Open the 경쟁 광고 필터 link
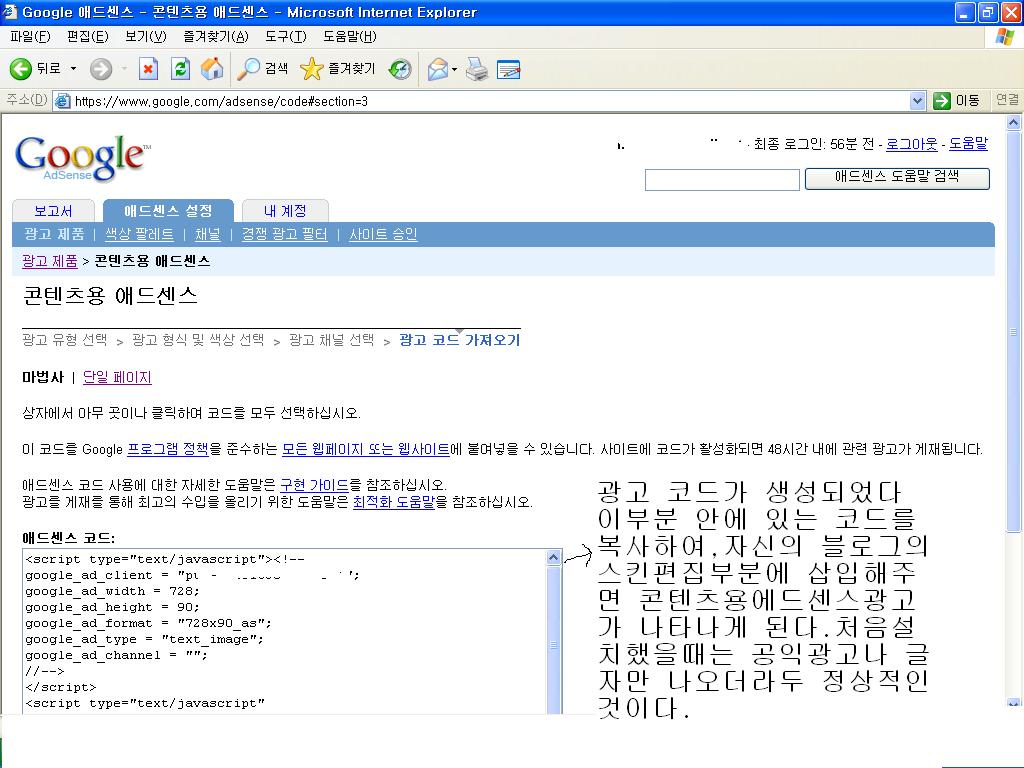The height and width of the screenshot is (768, 1024). click(x=284, y=234)
